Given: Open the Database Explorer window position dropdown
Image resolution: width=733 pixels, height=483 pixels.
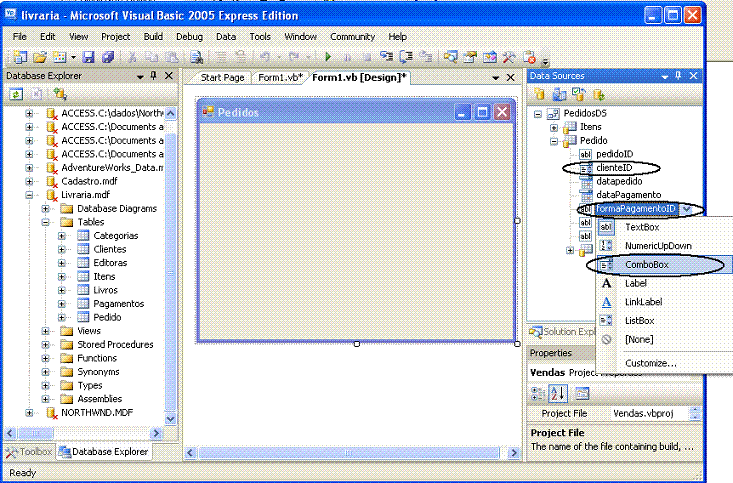Looking at the screenshot, I should point(140,76).
